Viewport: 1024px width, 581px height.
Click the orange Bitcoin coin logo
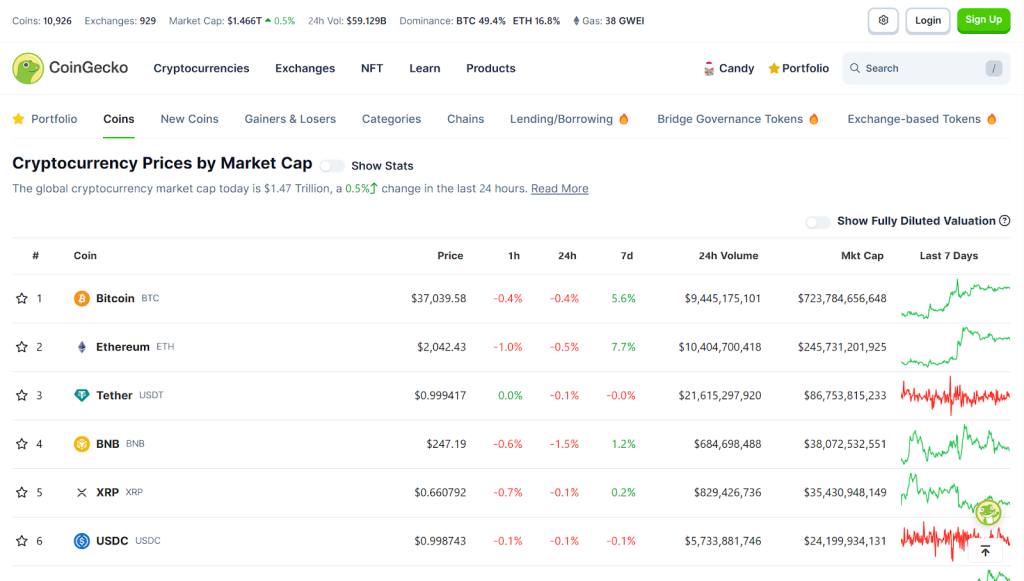click(82, 298)
